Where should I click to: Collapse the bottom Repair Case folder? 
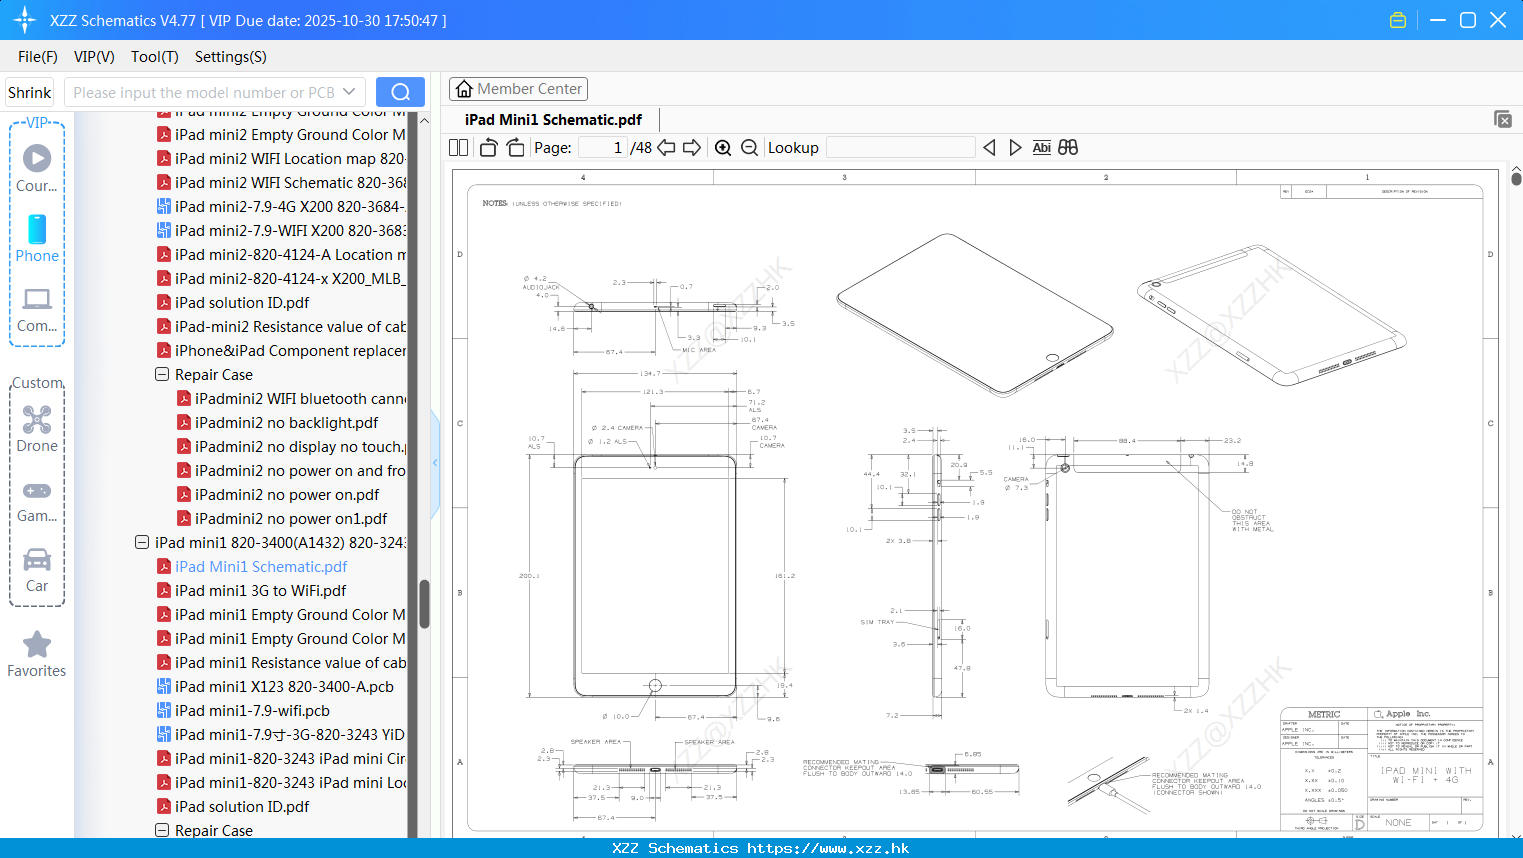162,830
